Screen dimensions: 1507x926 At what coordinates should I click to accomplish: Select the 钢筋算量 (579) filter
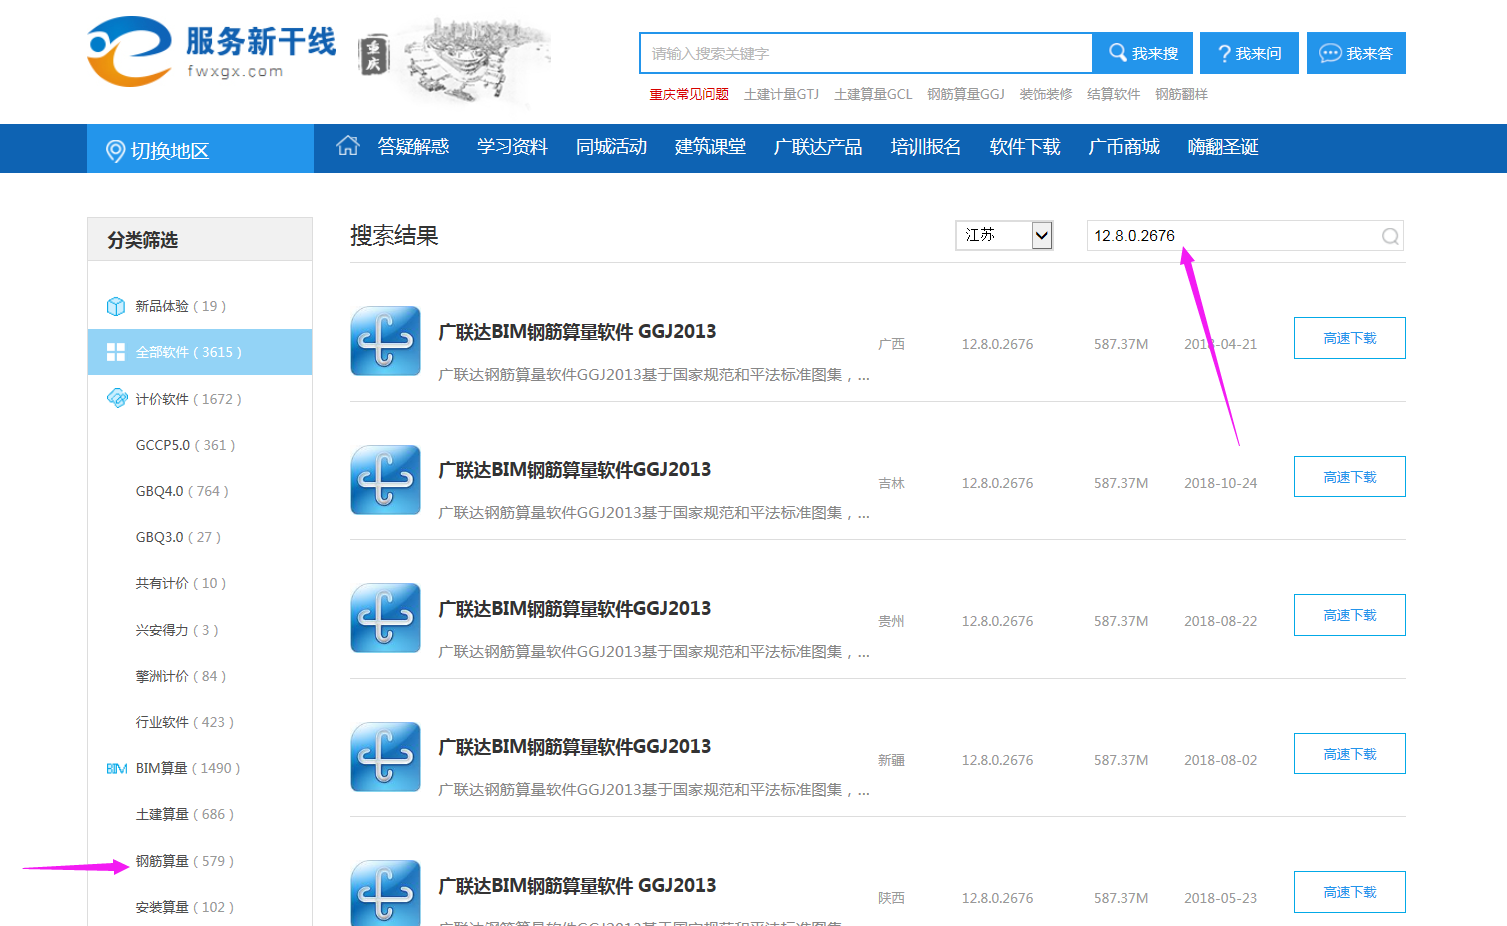pos(185,861)
